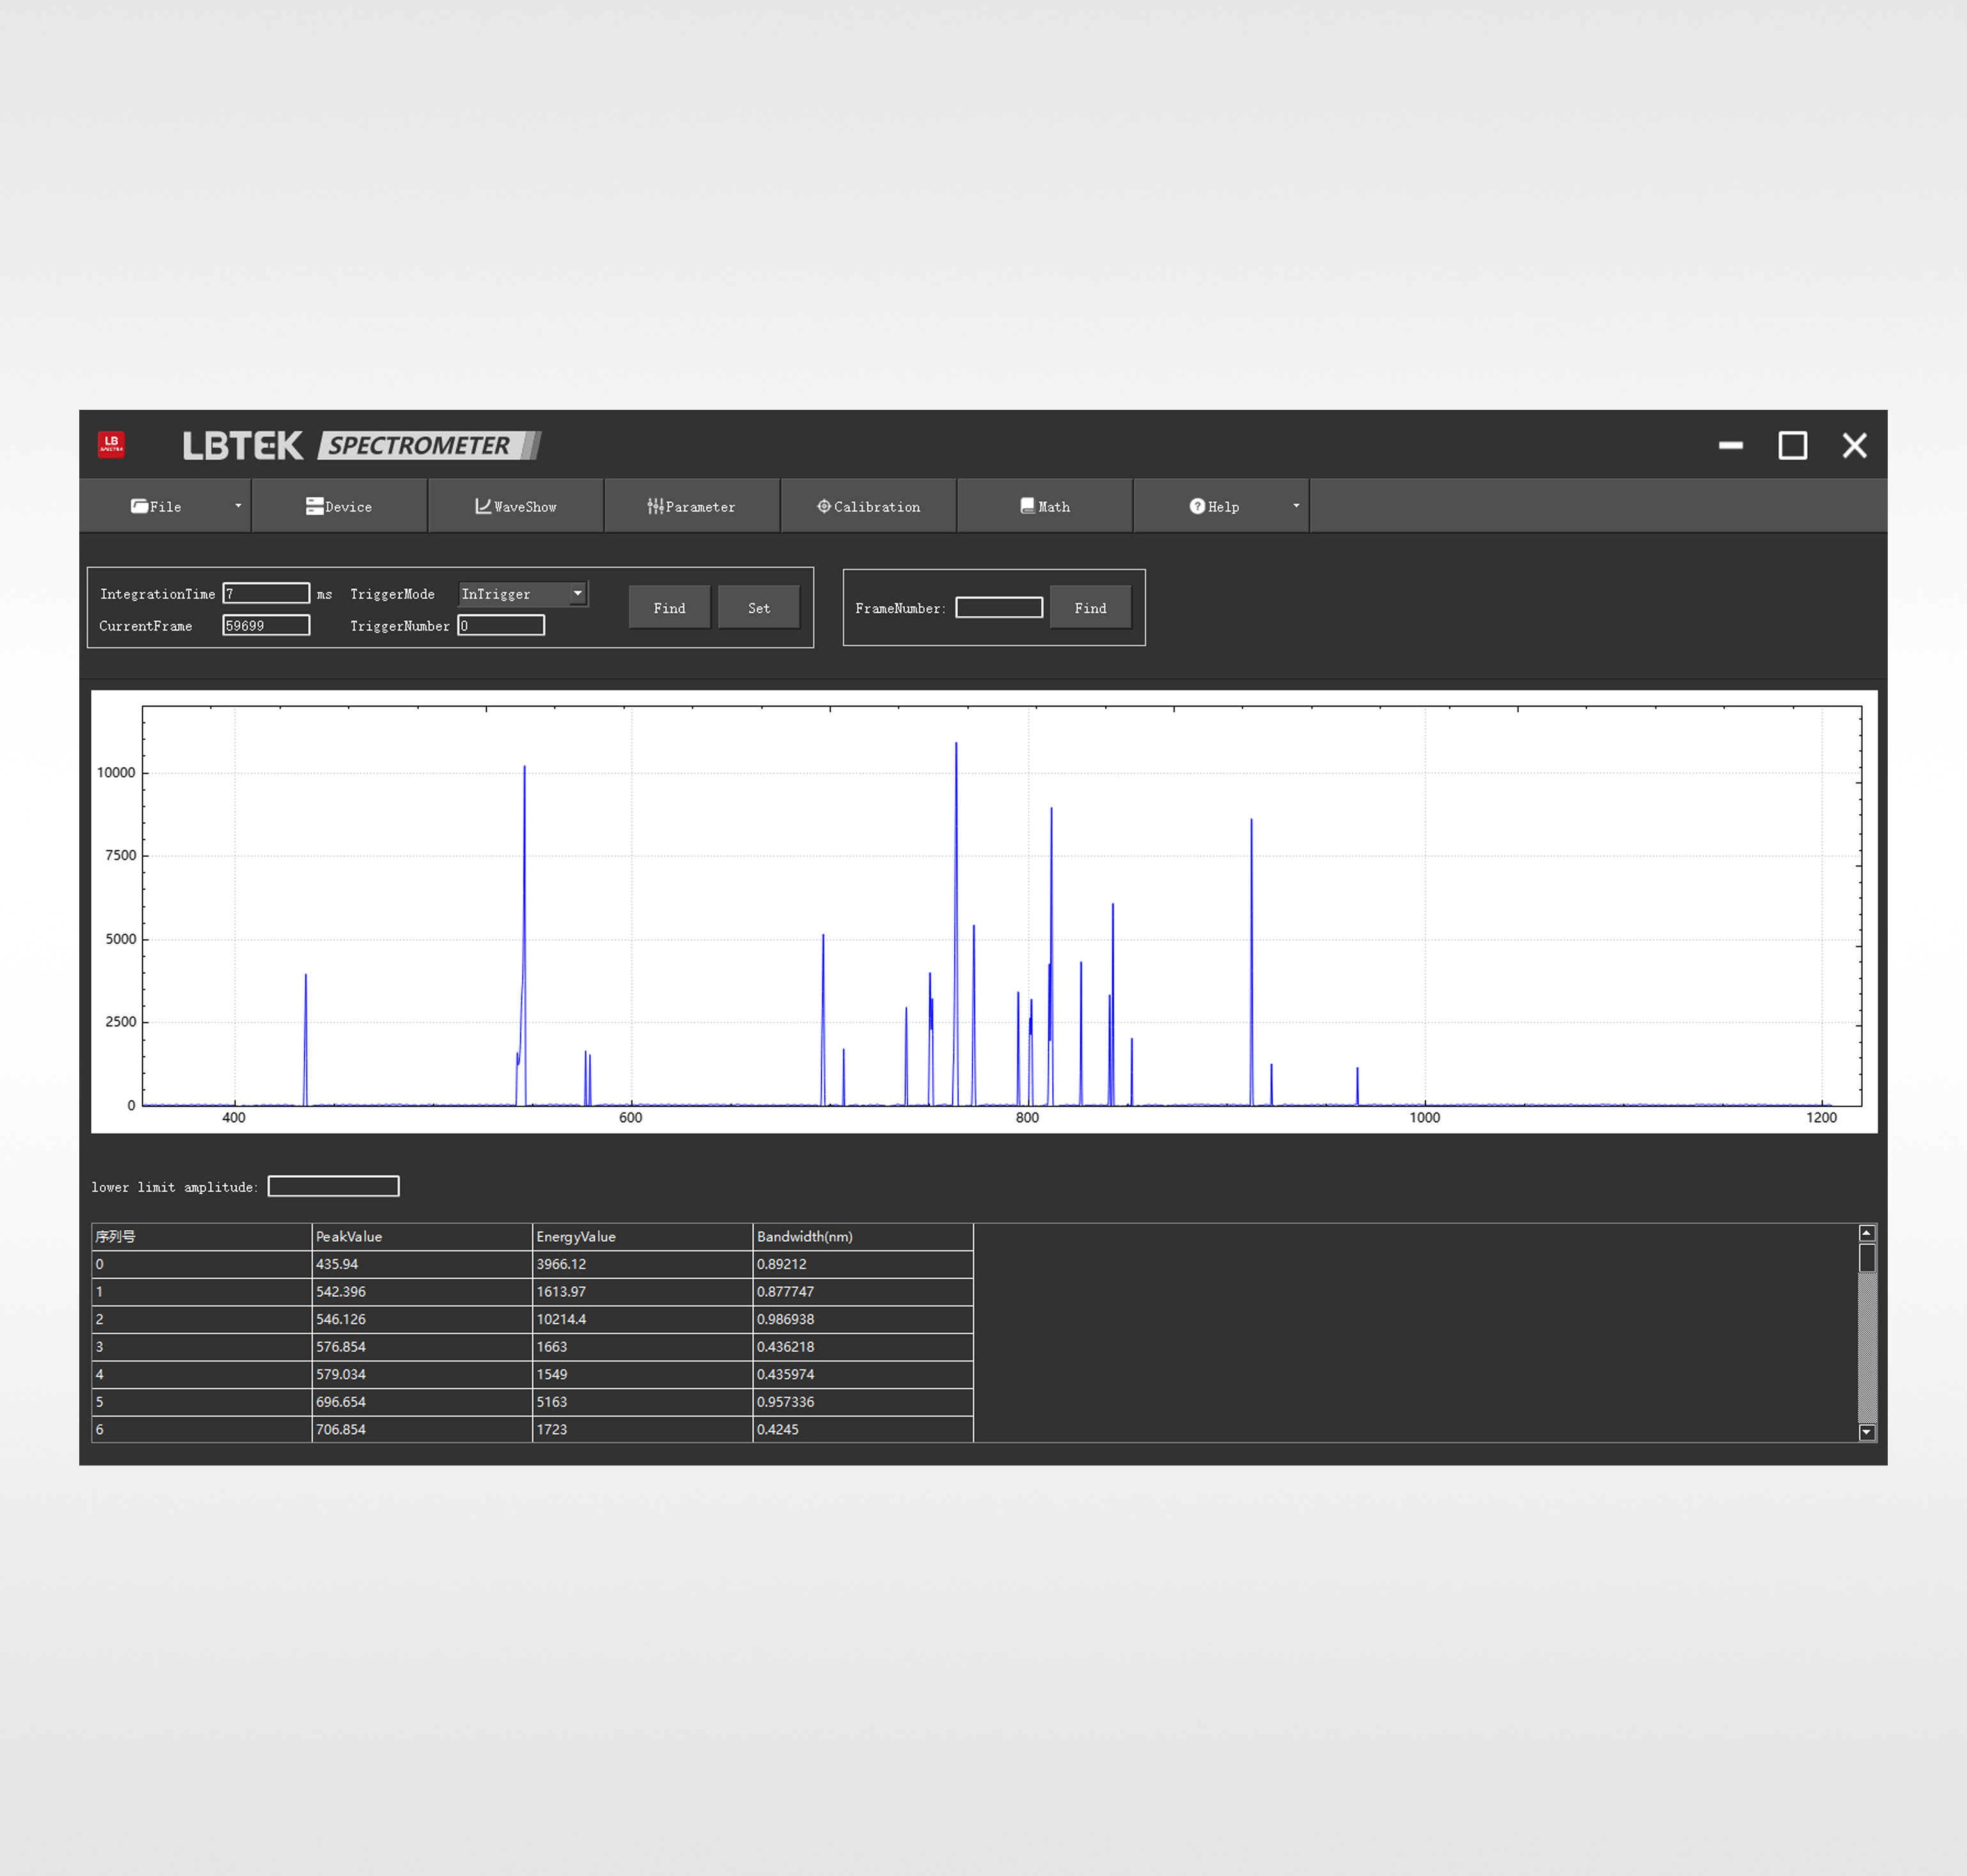
Task: Expand the File menu dropdown arrow
Action: (238, 506)
